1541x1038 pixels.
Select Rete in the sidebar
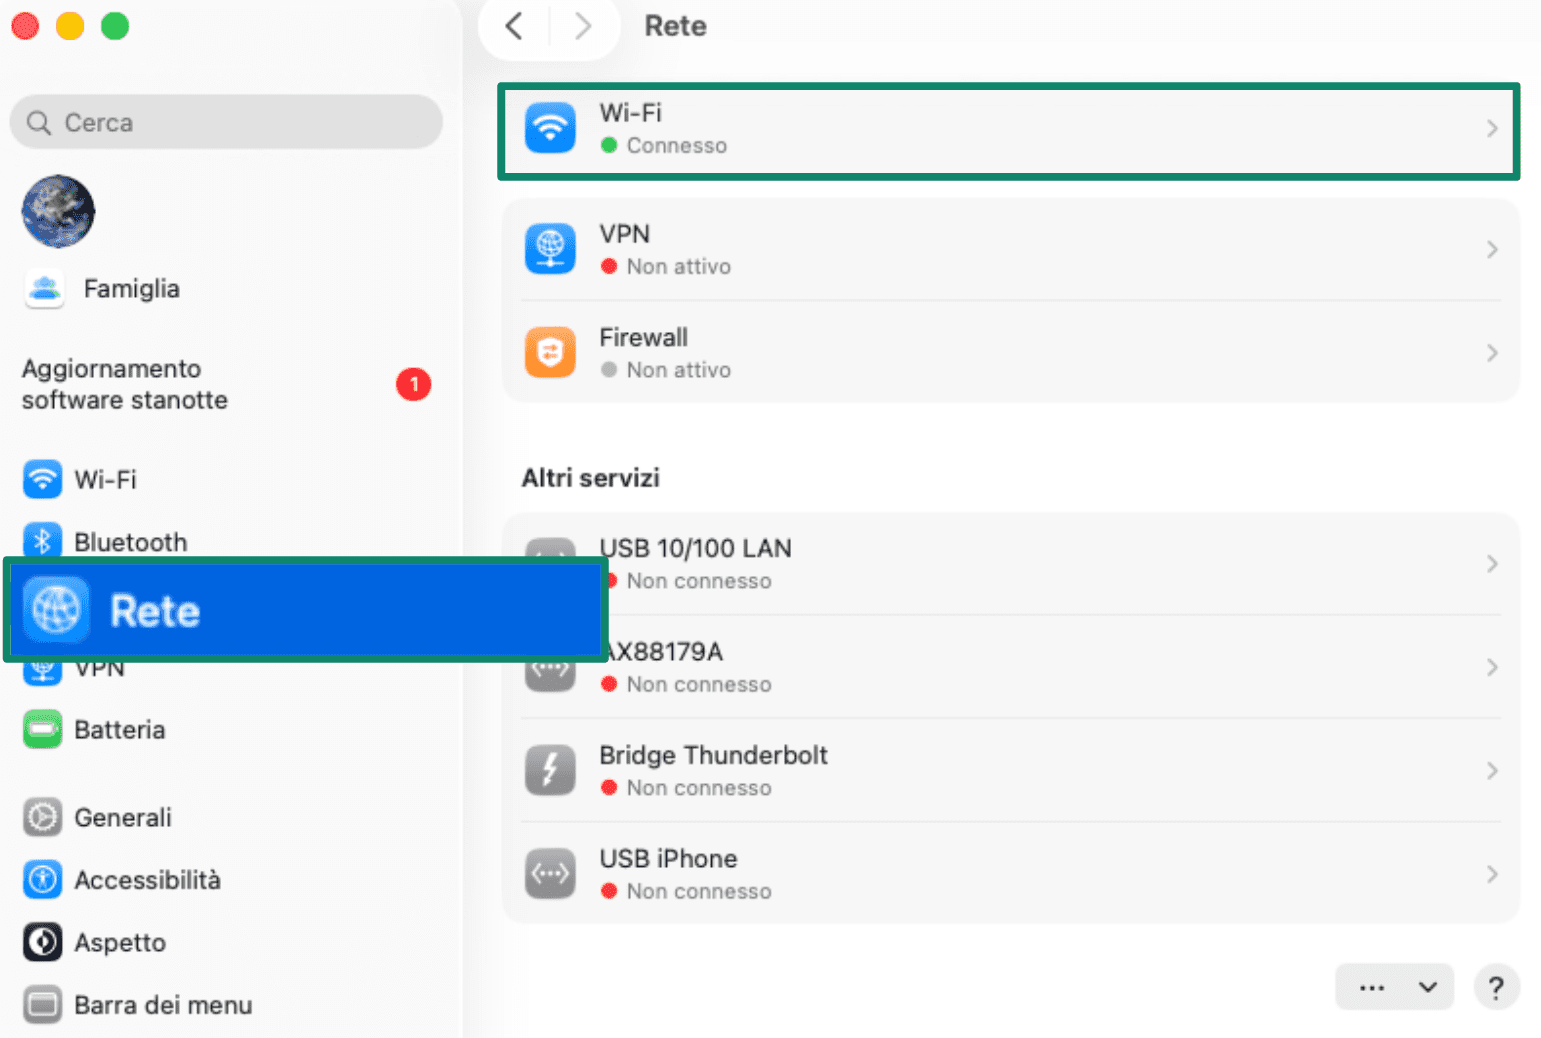coord(155,610)
